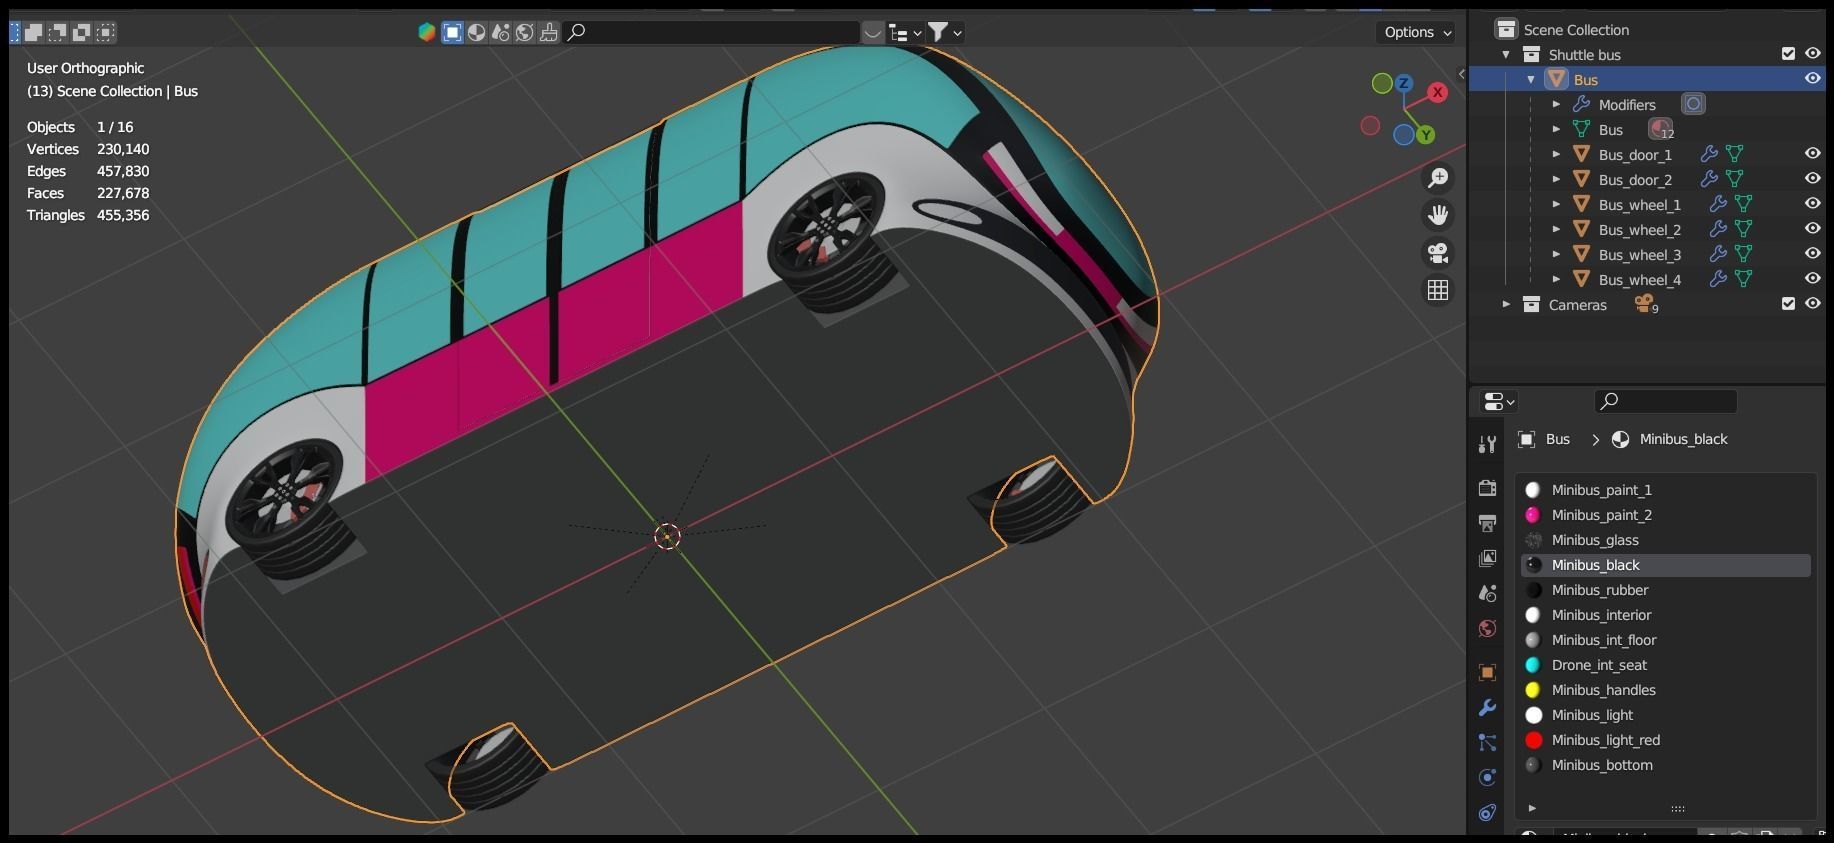
Task: Open the Object properties tab
Action: (x=1487, y=672)
